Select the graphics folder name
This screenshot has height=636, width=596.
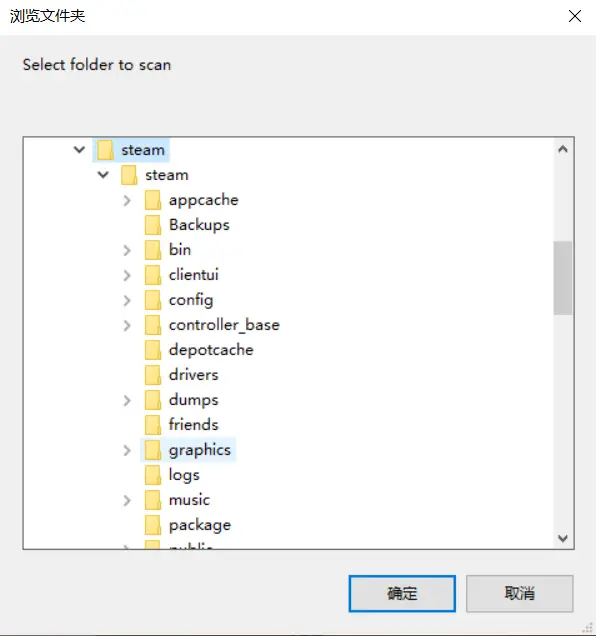click(200, 451)
